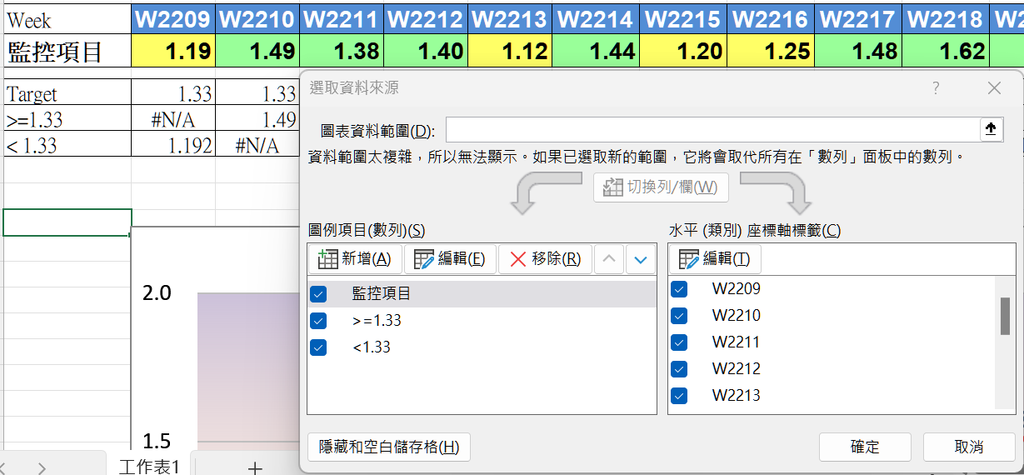The width and height of the screenshot is (1024, 475).
Task: Uncheck the W2211 category checkbox
Action: click(679, 342)
